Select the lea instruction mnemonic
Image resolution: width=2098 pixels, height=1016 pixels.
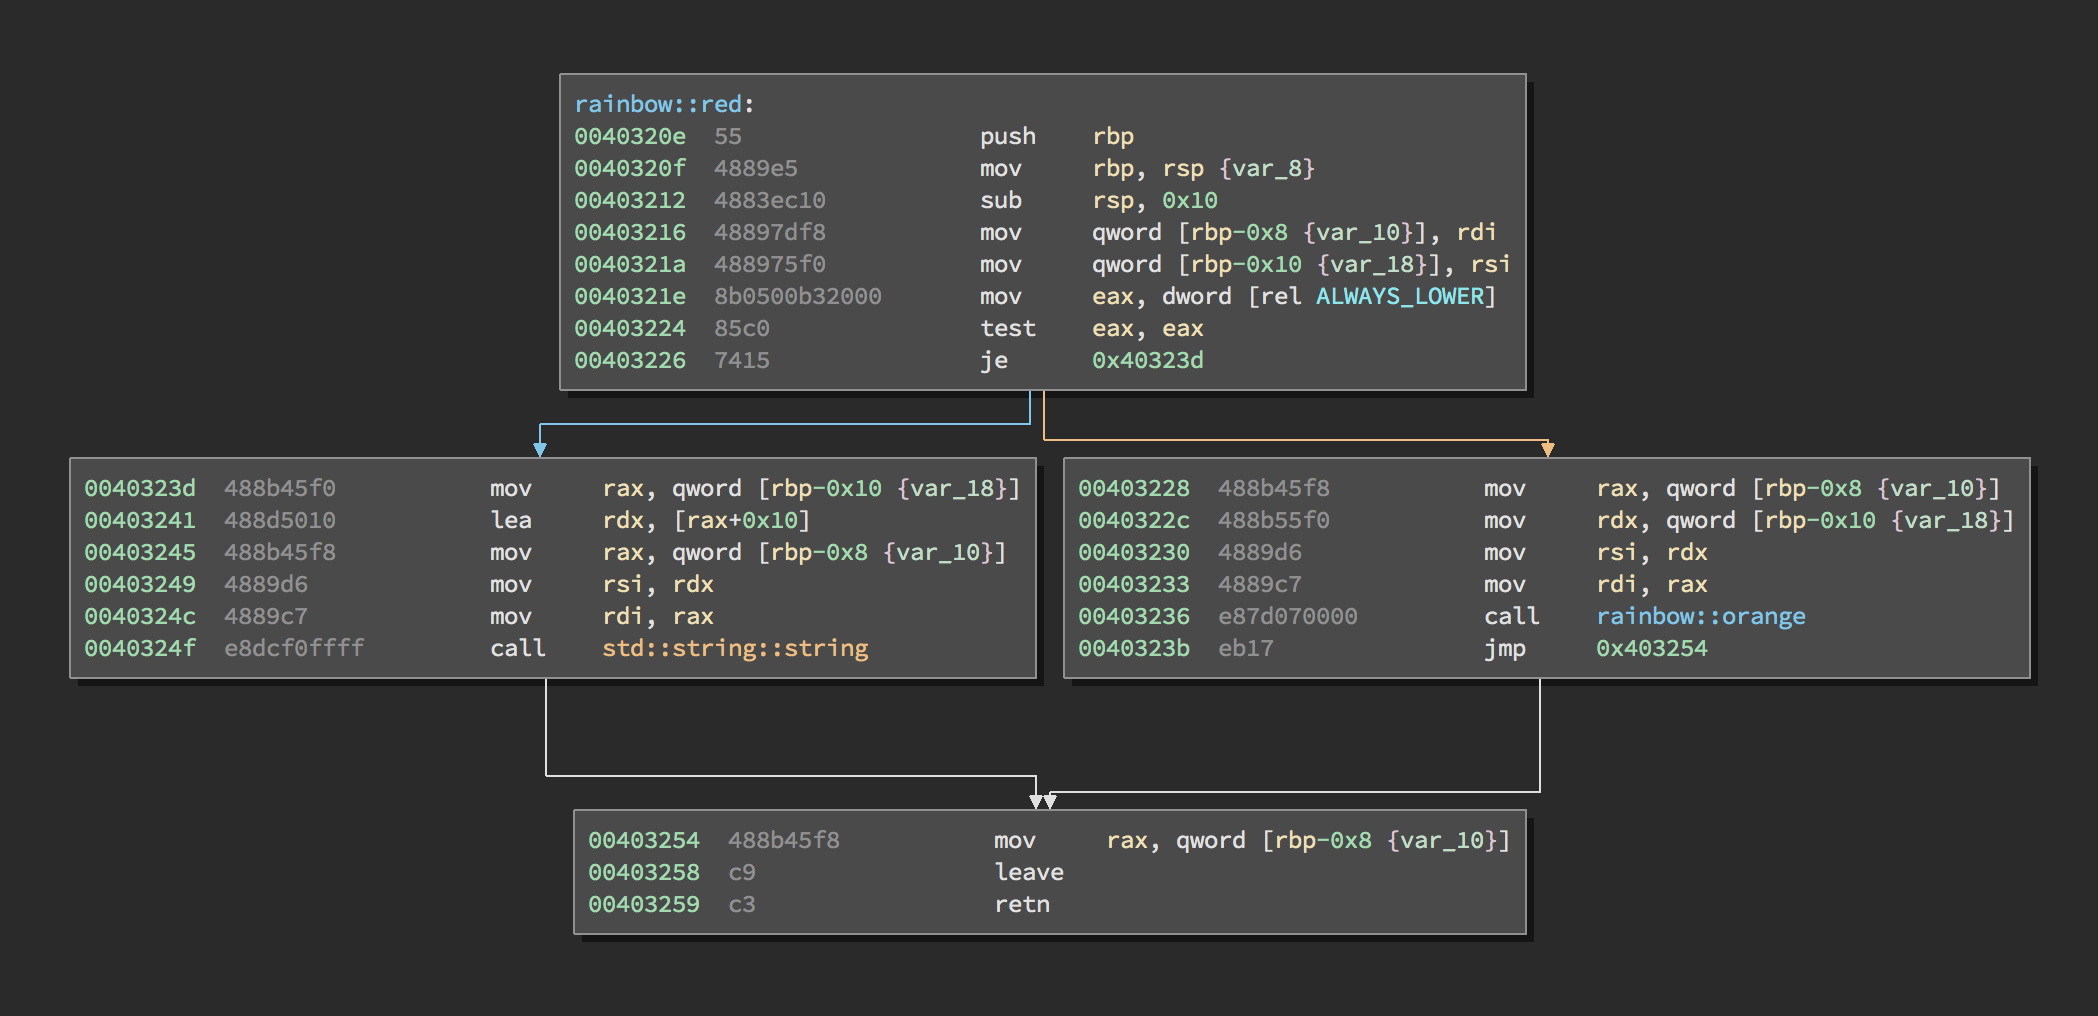click(510, 520)
